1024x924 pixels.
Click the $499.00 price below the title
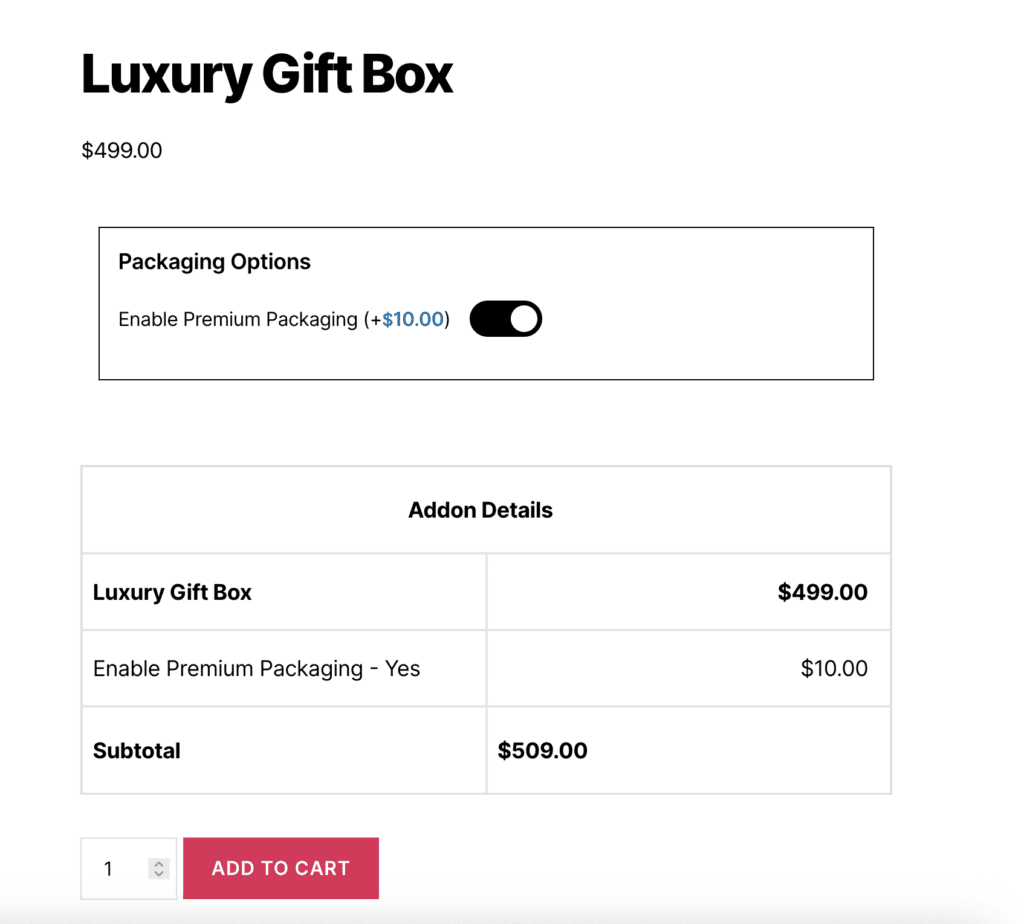pyautogui.click(x=122, y=151)
